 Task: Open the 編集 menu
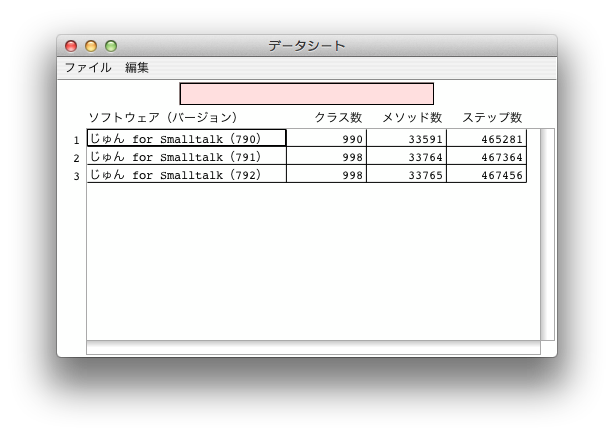(137, 68)
